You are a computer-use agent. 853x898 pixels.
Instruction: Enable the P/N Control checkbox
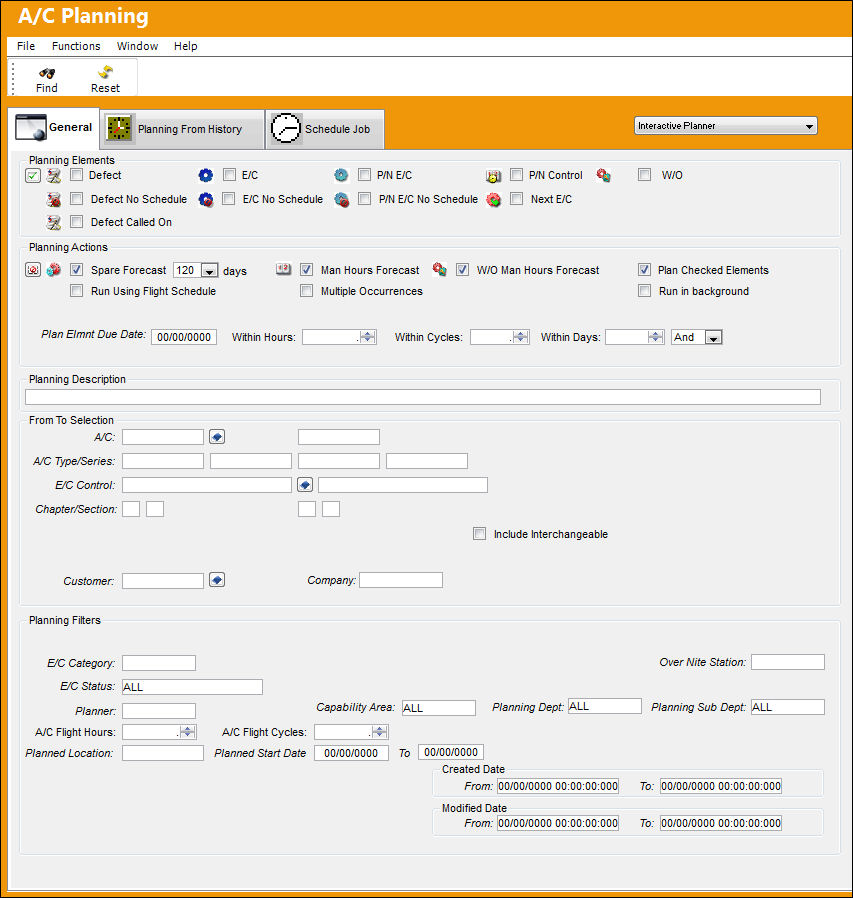(516, 175)
